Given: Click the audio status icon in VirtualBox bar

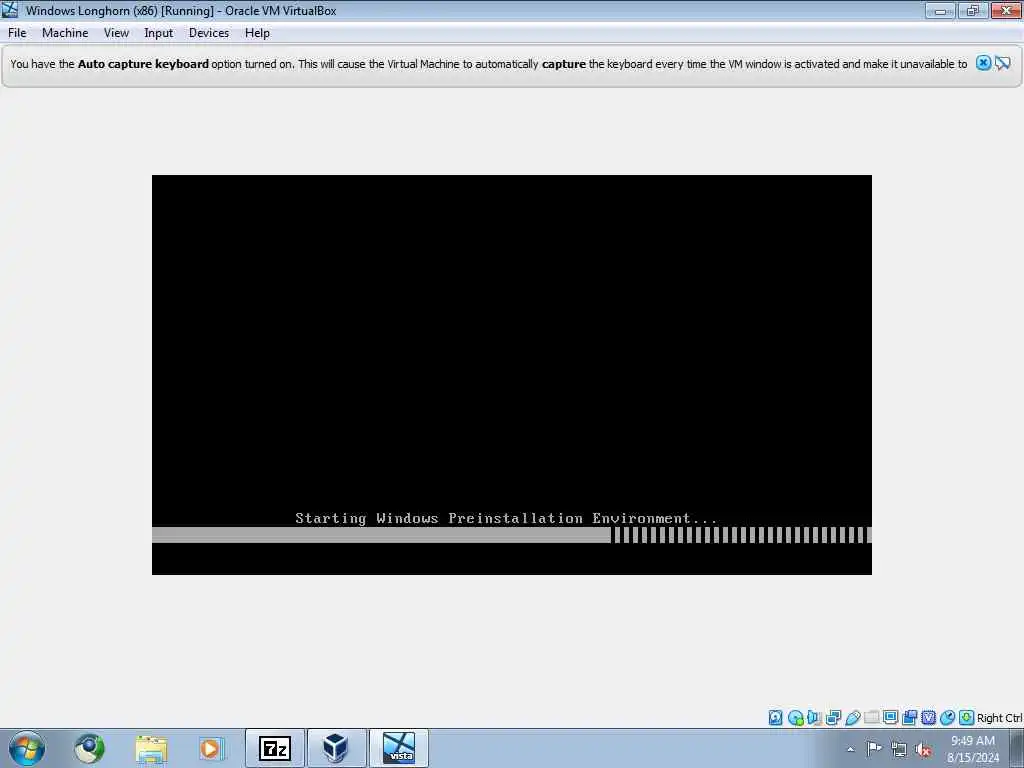Looking at the screenshot, I should (x=814, y=718).
